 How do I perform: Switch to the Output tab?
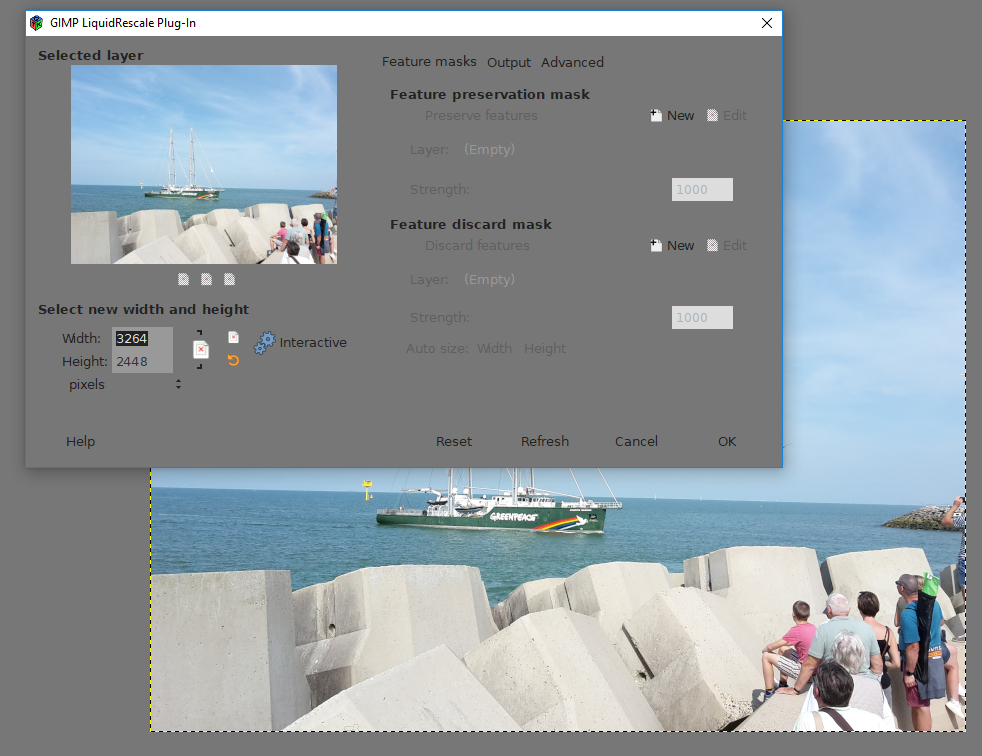(x=509, y=62)
